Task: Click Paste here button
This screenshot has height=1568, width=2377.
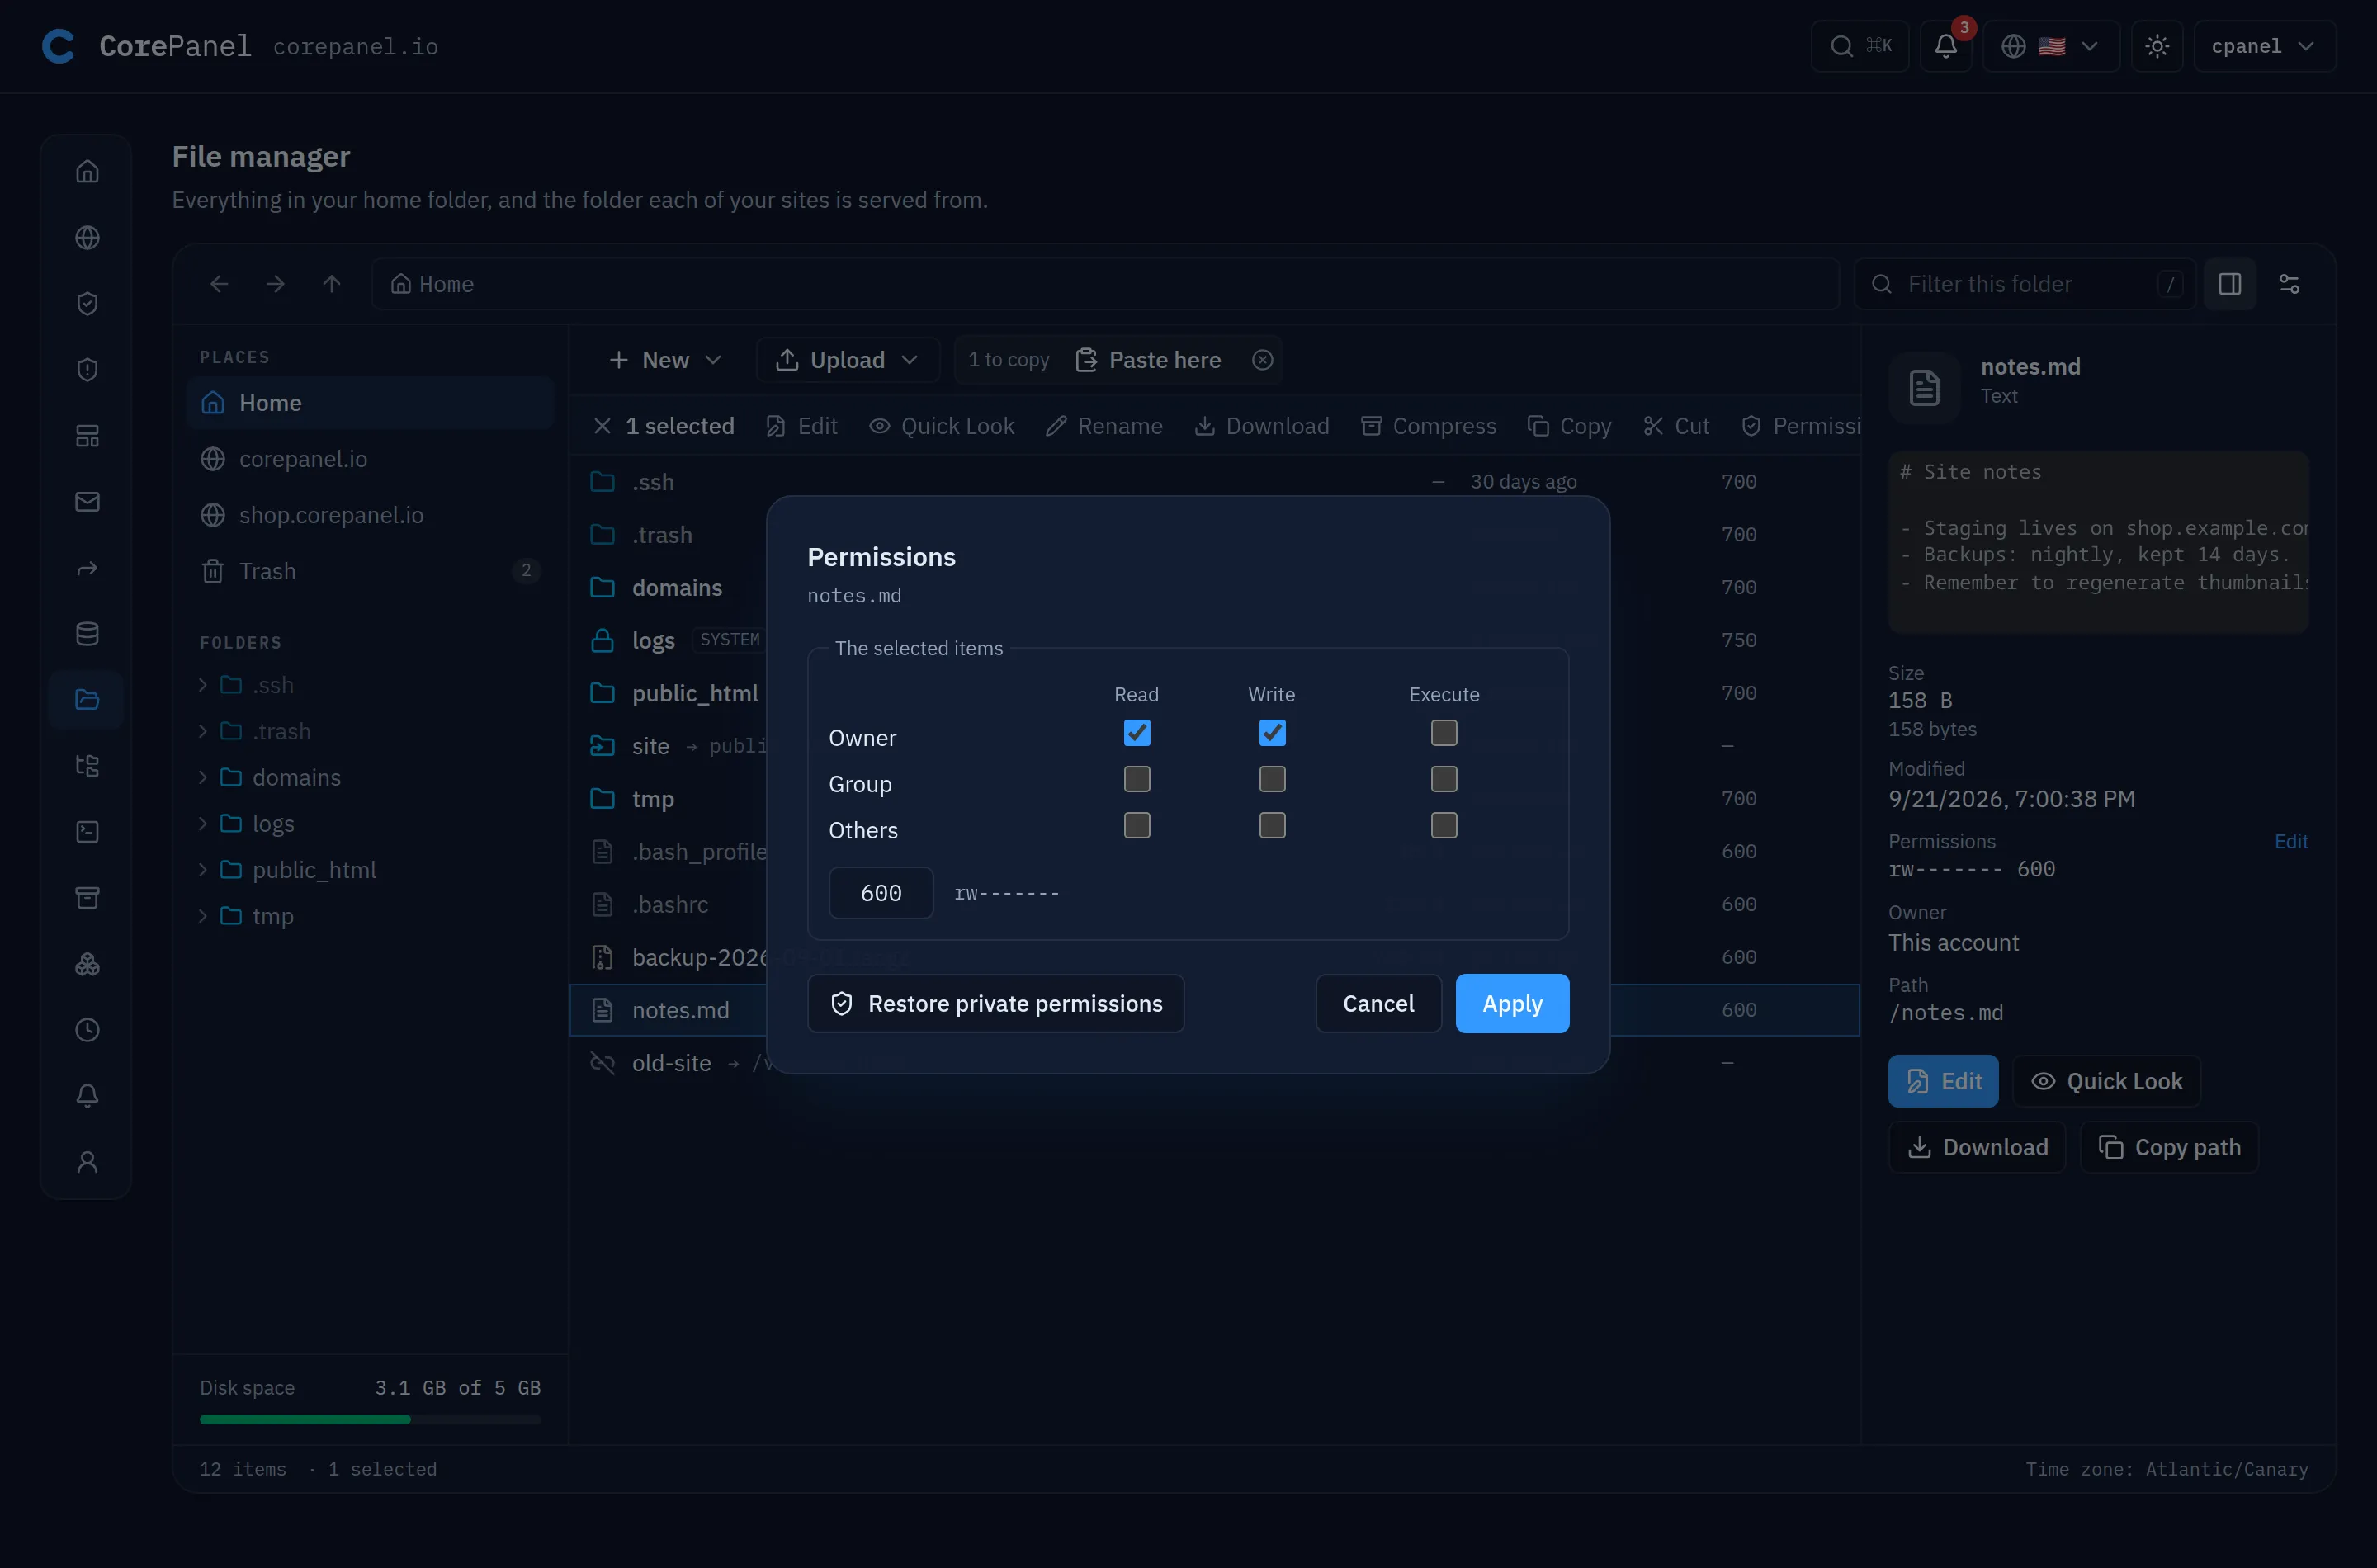Action: 1148,360
